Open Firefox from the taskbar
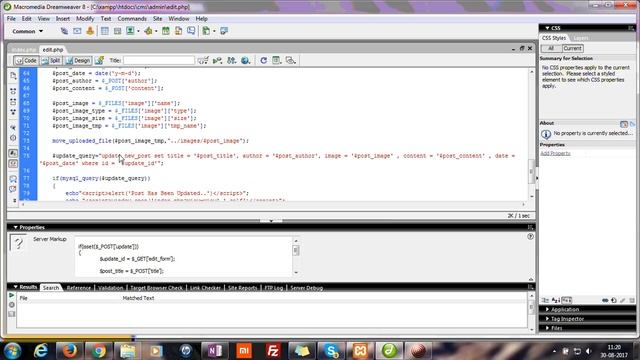 tap(69, 351)
